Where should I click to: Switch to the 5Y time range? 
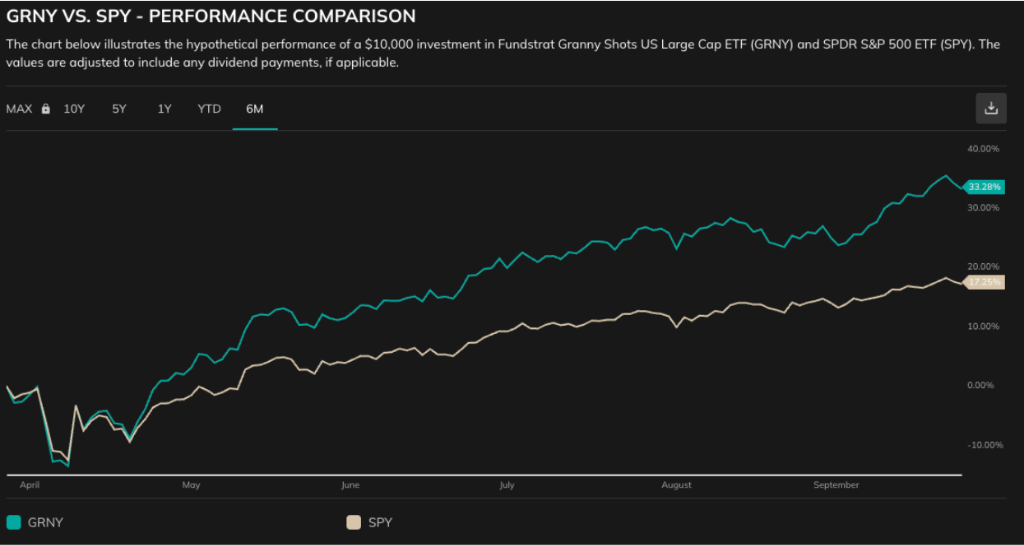point(119,109)
